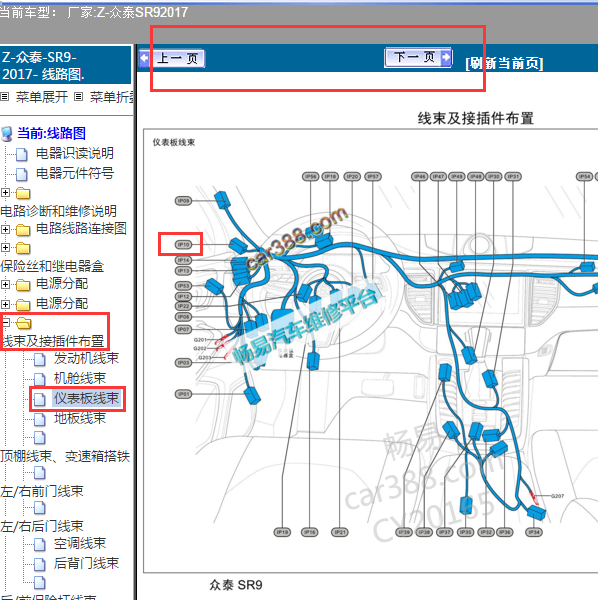Click connector label IP16 at bottom
This screenshot has height=600, width=598.
tap(309, 532)
